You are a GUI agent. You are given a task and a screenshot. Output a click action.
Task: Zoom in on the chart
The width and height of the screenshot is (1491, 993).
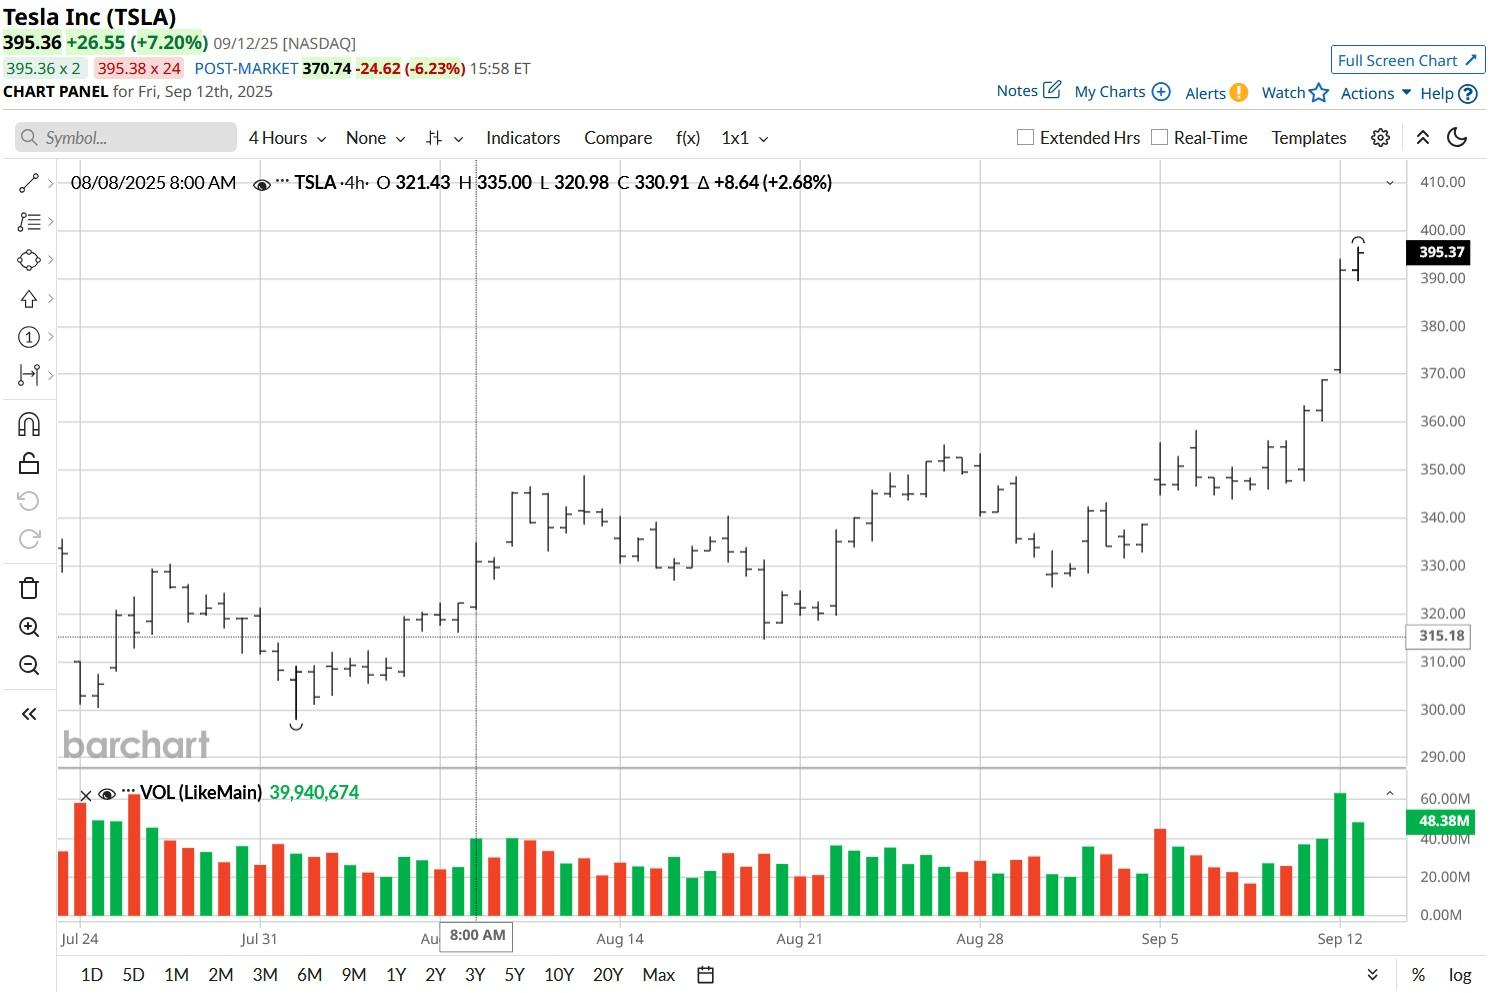[28, 627]
